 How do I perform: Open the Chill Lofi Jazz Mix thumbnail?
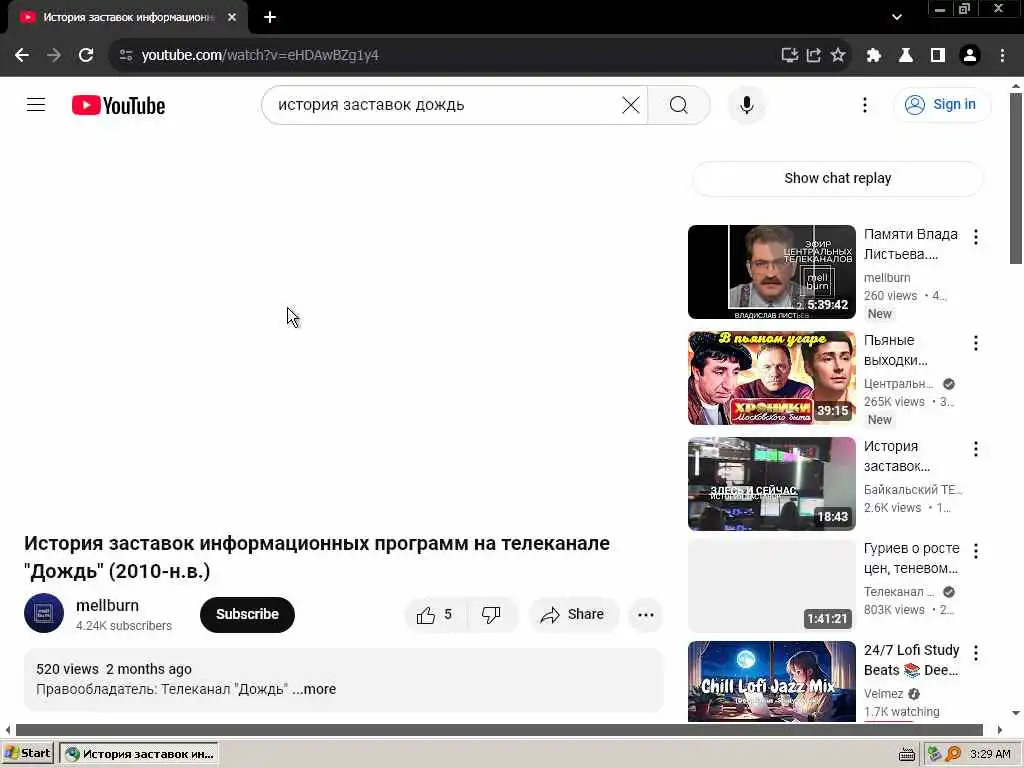(771, 681)
